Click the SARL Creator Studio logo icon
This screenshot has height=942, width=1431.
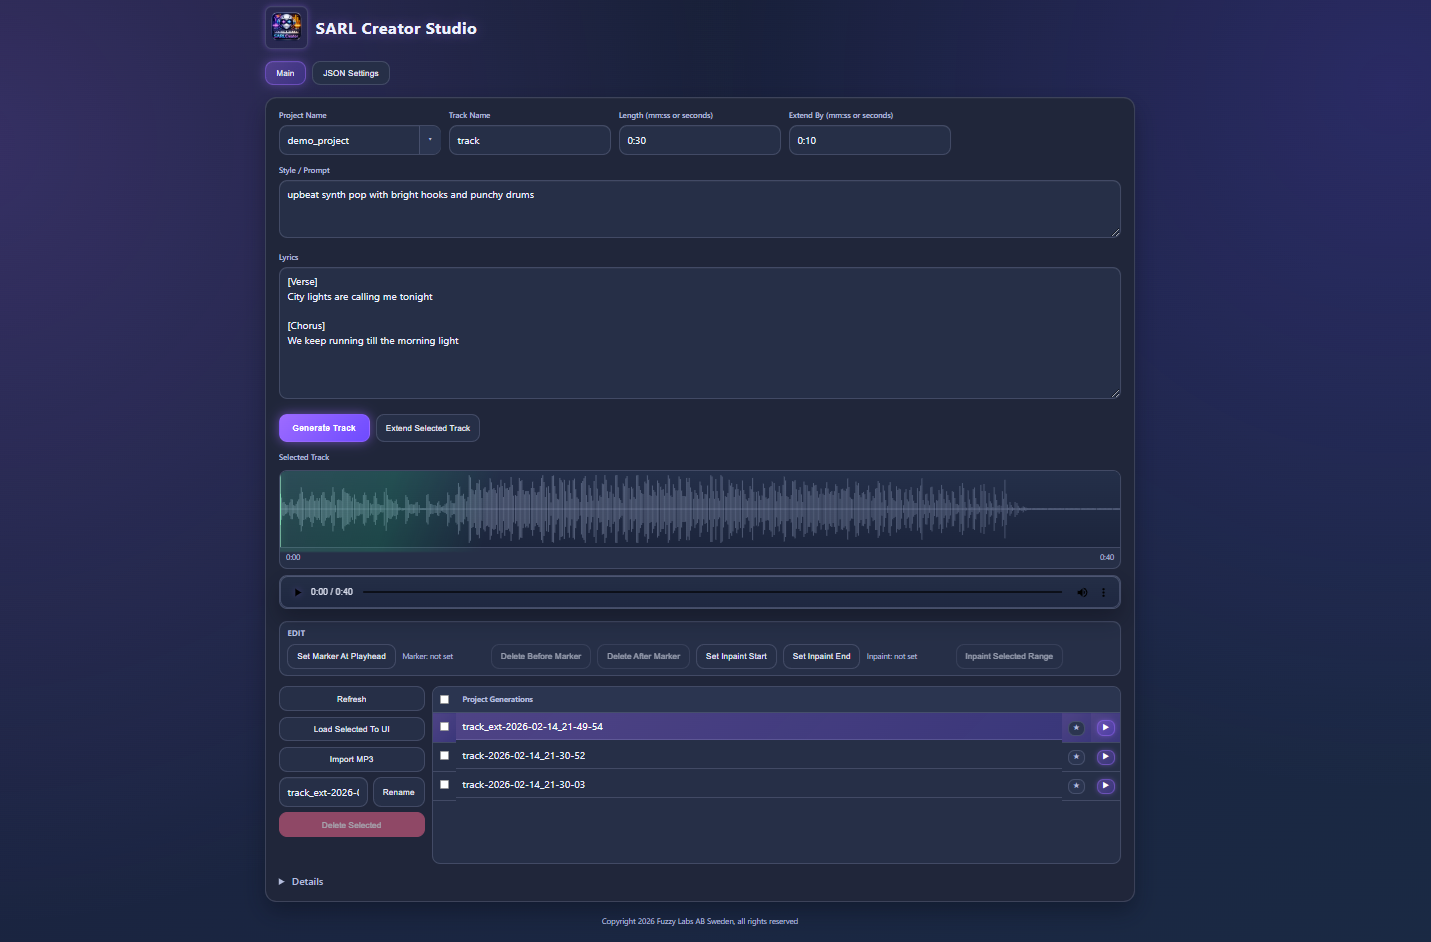[x=286, y=28]
